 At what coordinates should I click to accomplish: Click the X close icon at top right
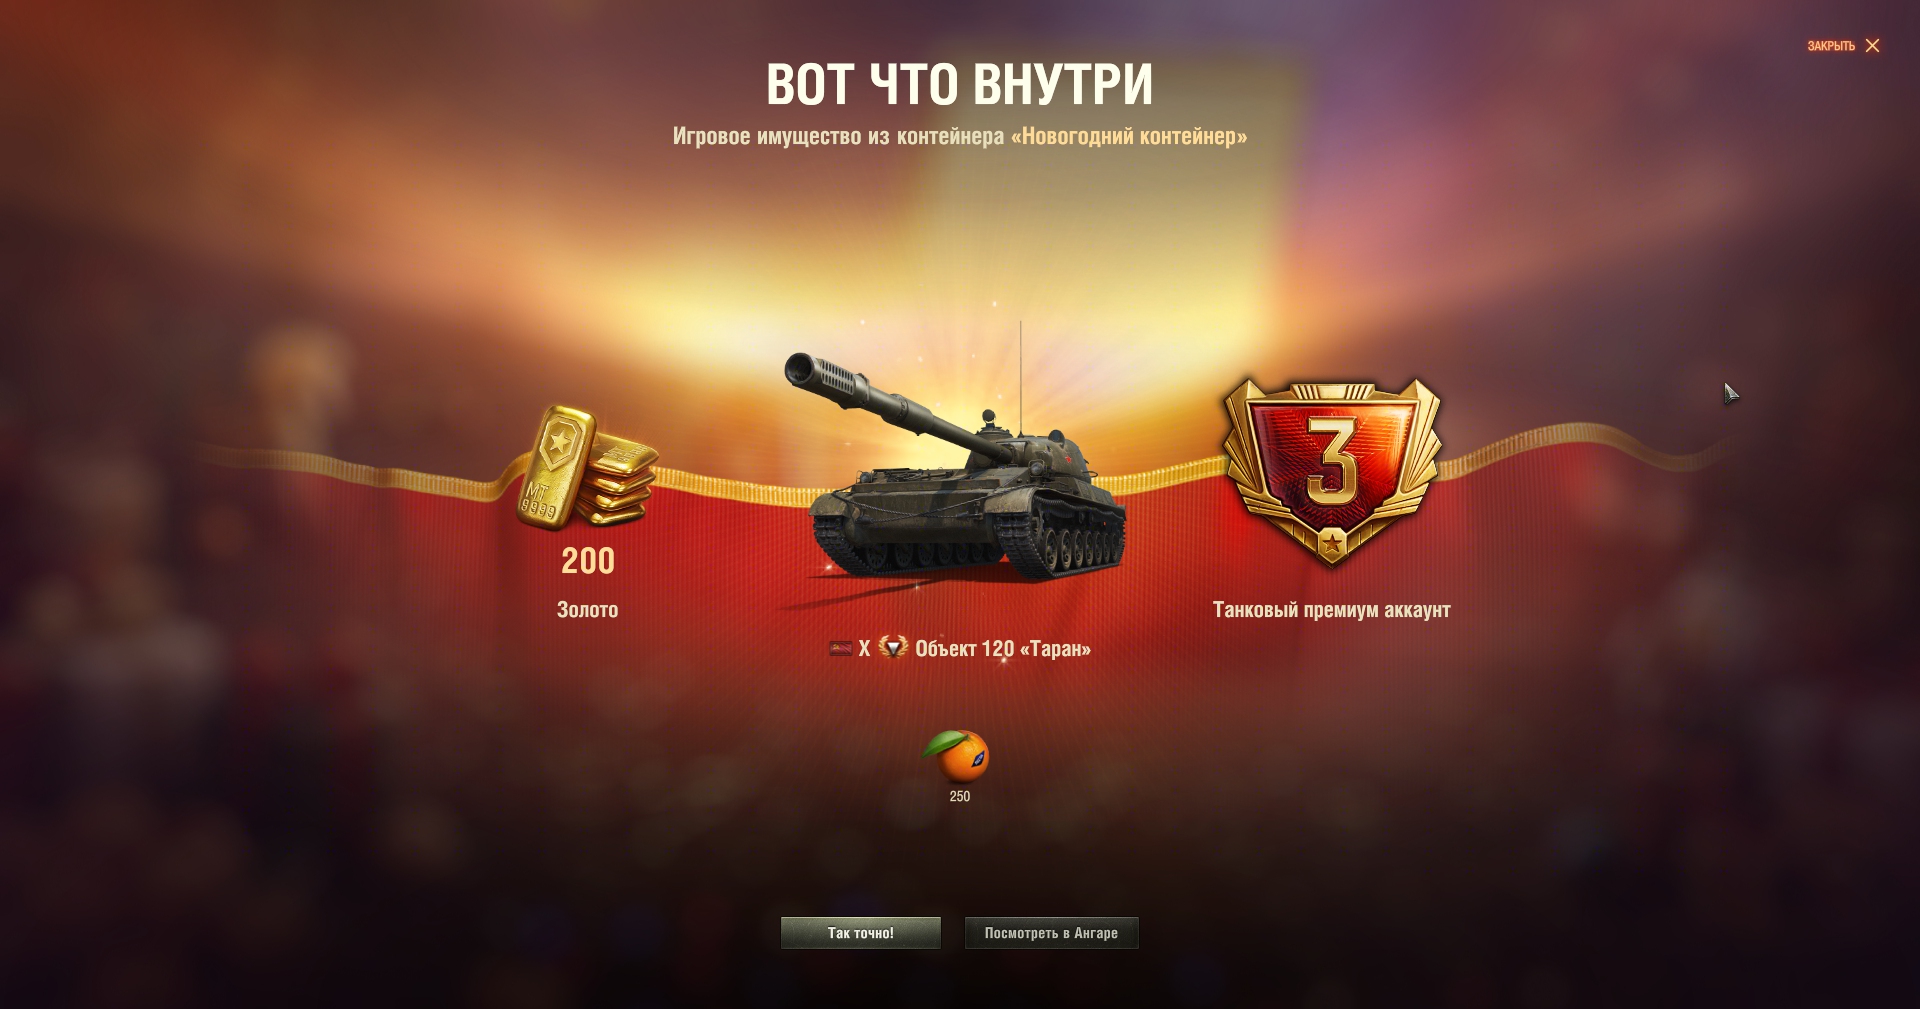1872,46
